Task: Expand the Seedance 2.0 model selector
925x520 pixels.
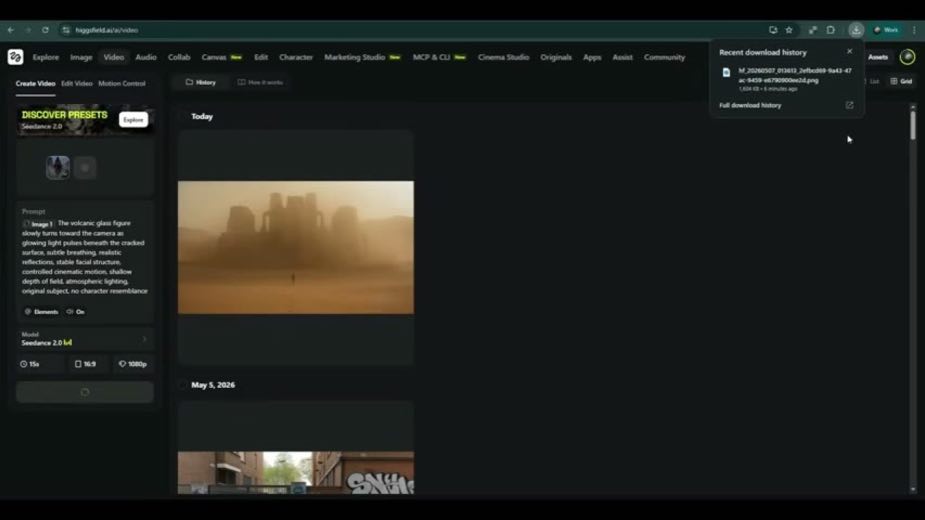Action: pos(85,339)
